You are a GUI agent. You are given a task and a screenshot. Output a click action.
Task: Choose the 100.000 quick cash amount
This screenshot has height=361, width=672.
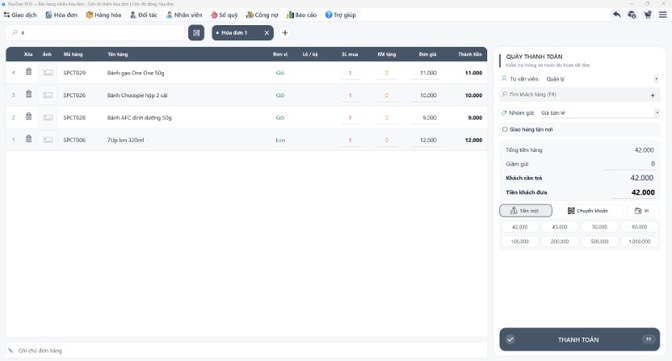click(520, 241)
